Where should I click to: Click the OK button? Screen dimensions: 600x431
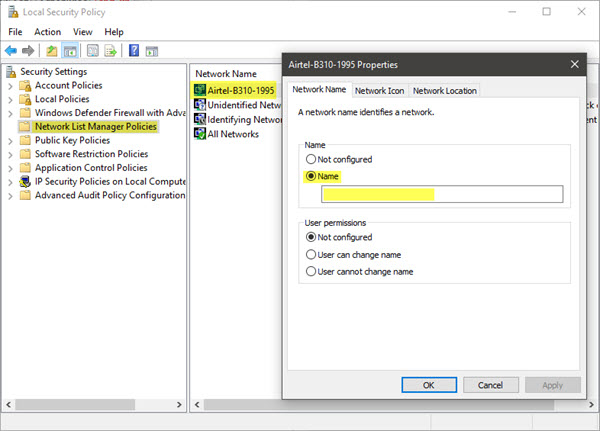pyautogui.click(x=429, y=385)
